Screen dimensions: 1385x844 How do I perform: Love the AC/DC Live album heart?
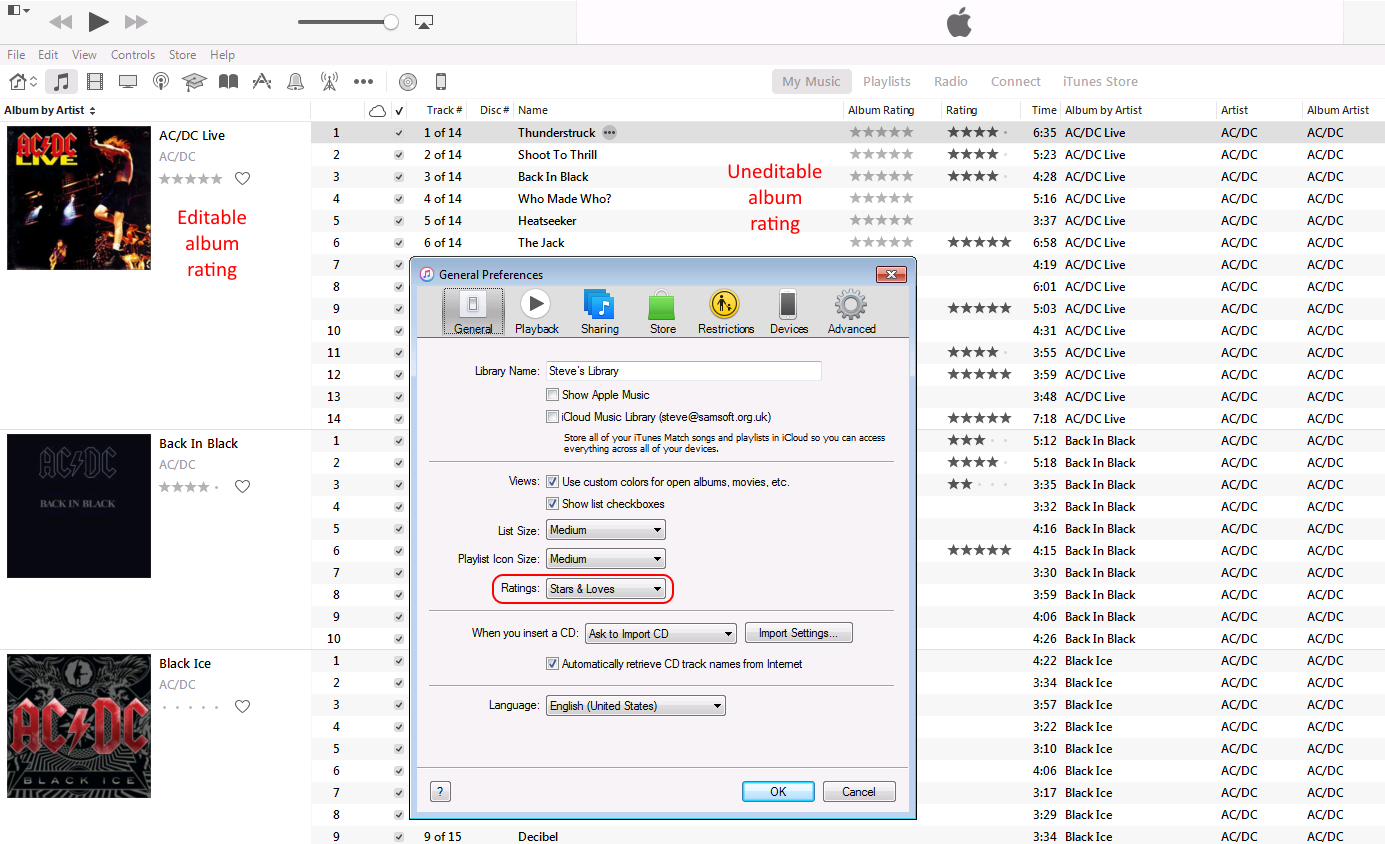click(242, 179)
